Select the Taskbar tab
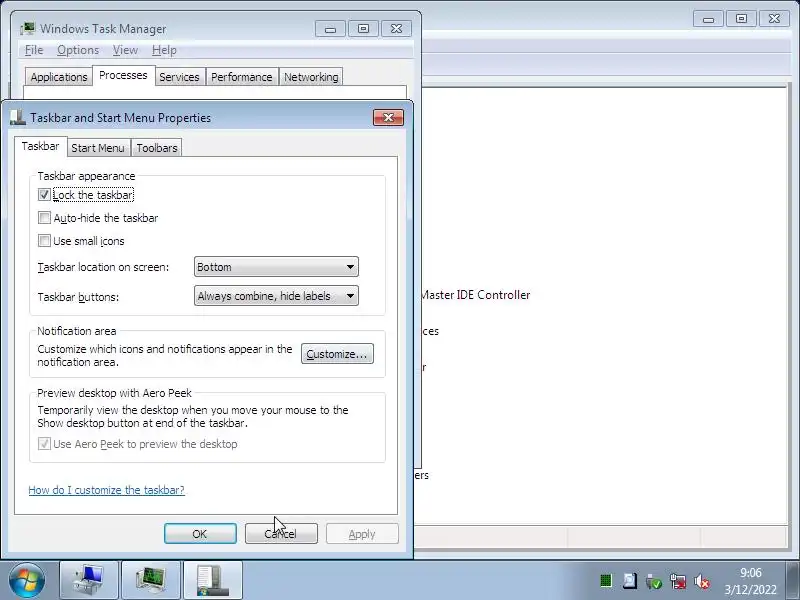Screen dimensions: 800x600 [x=40, y=146]
